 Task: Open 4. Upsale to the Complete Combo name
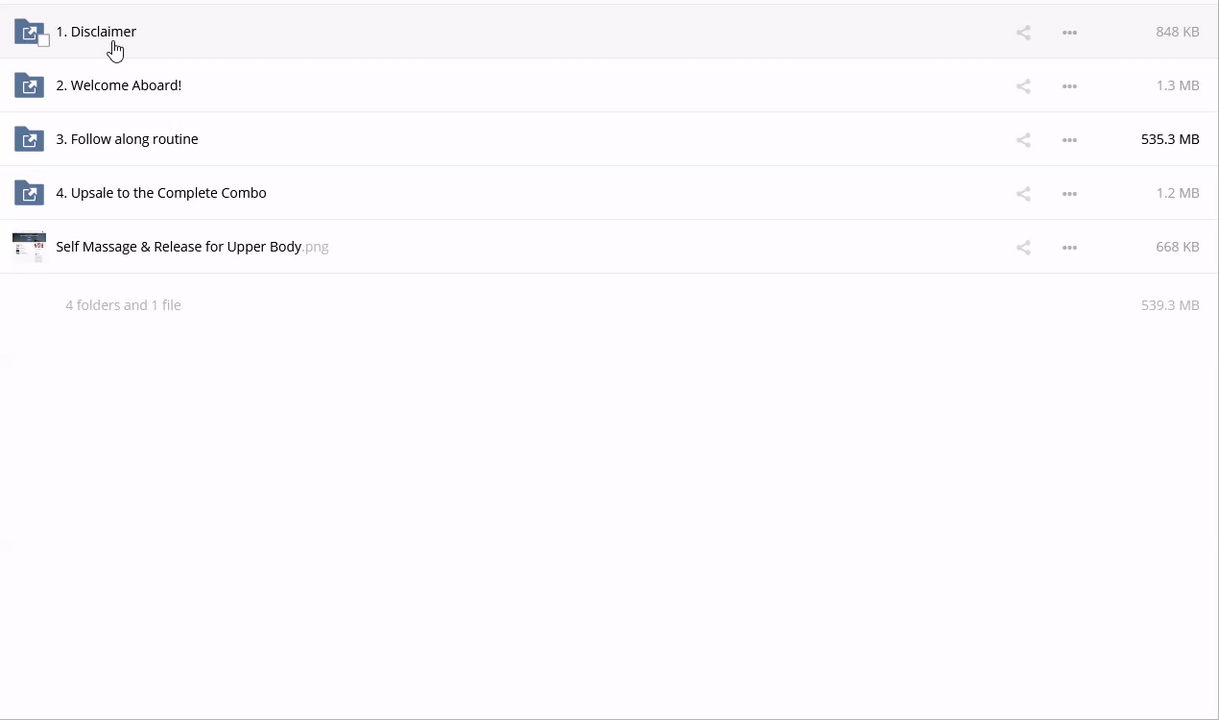161,193
